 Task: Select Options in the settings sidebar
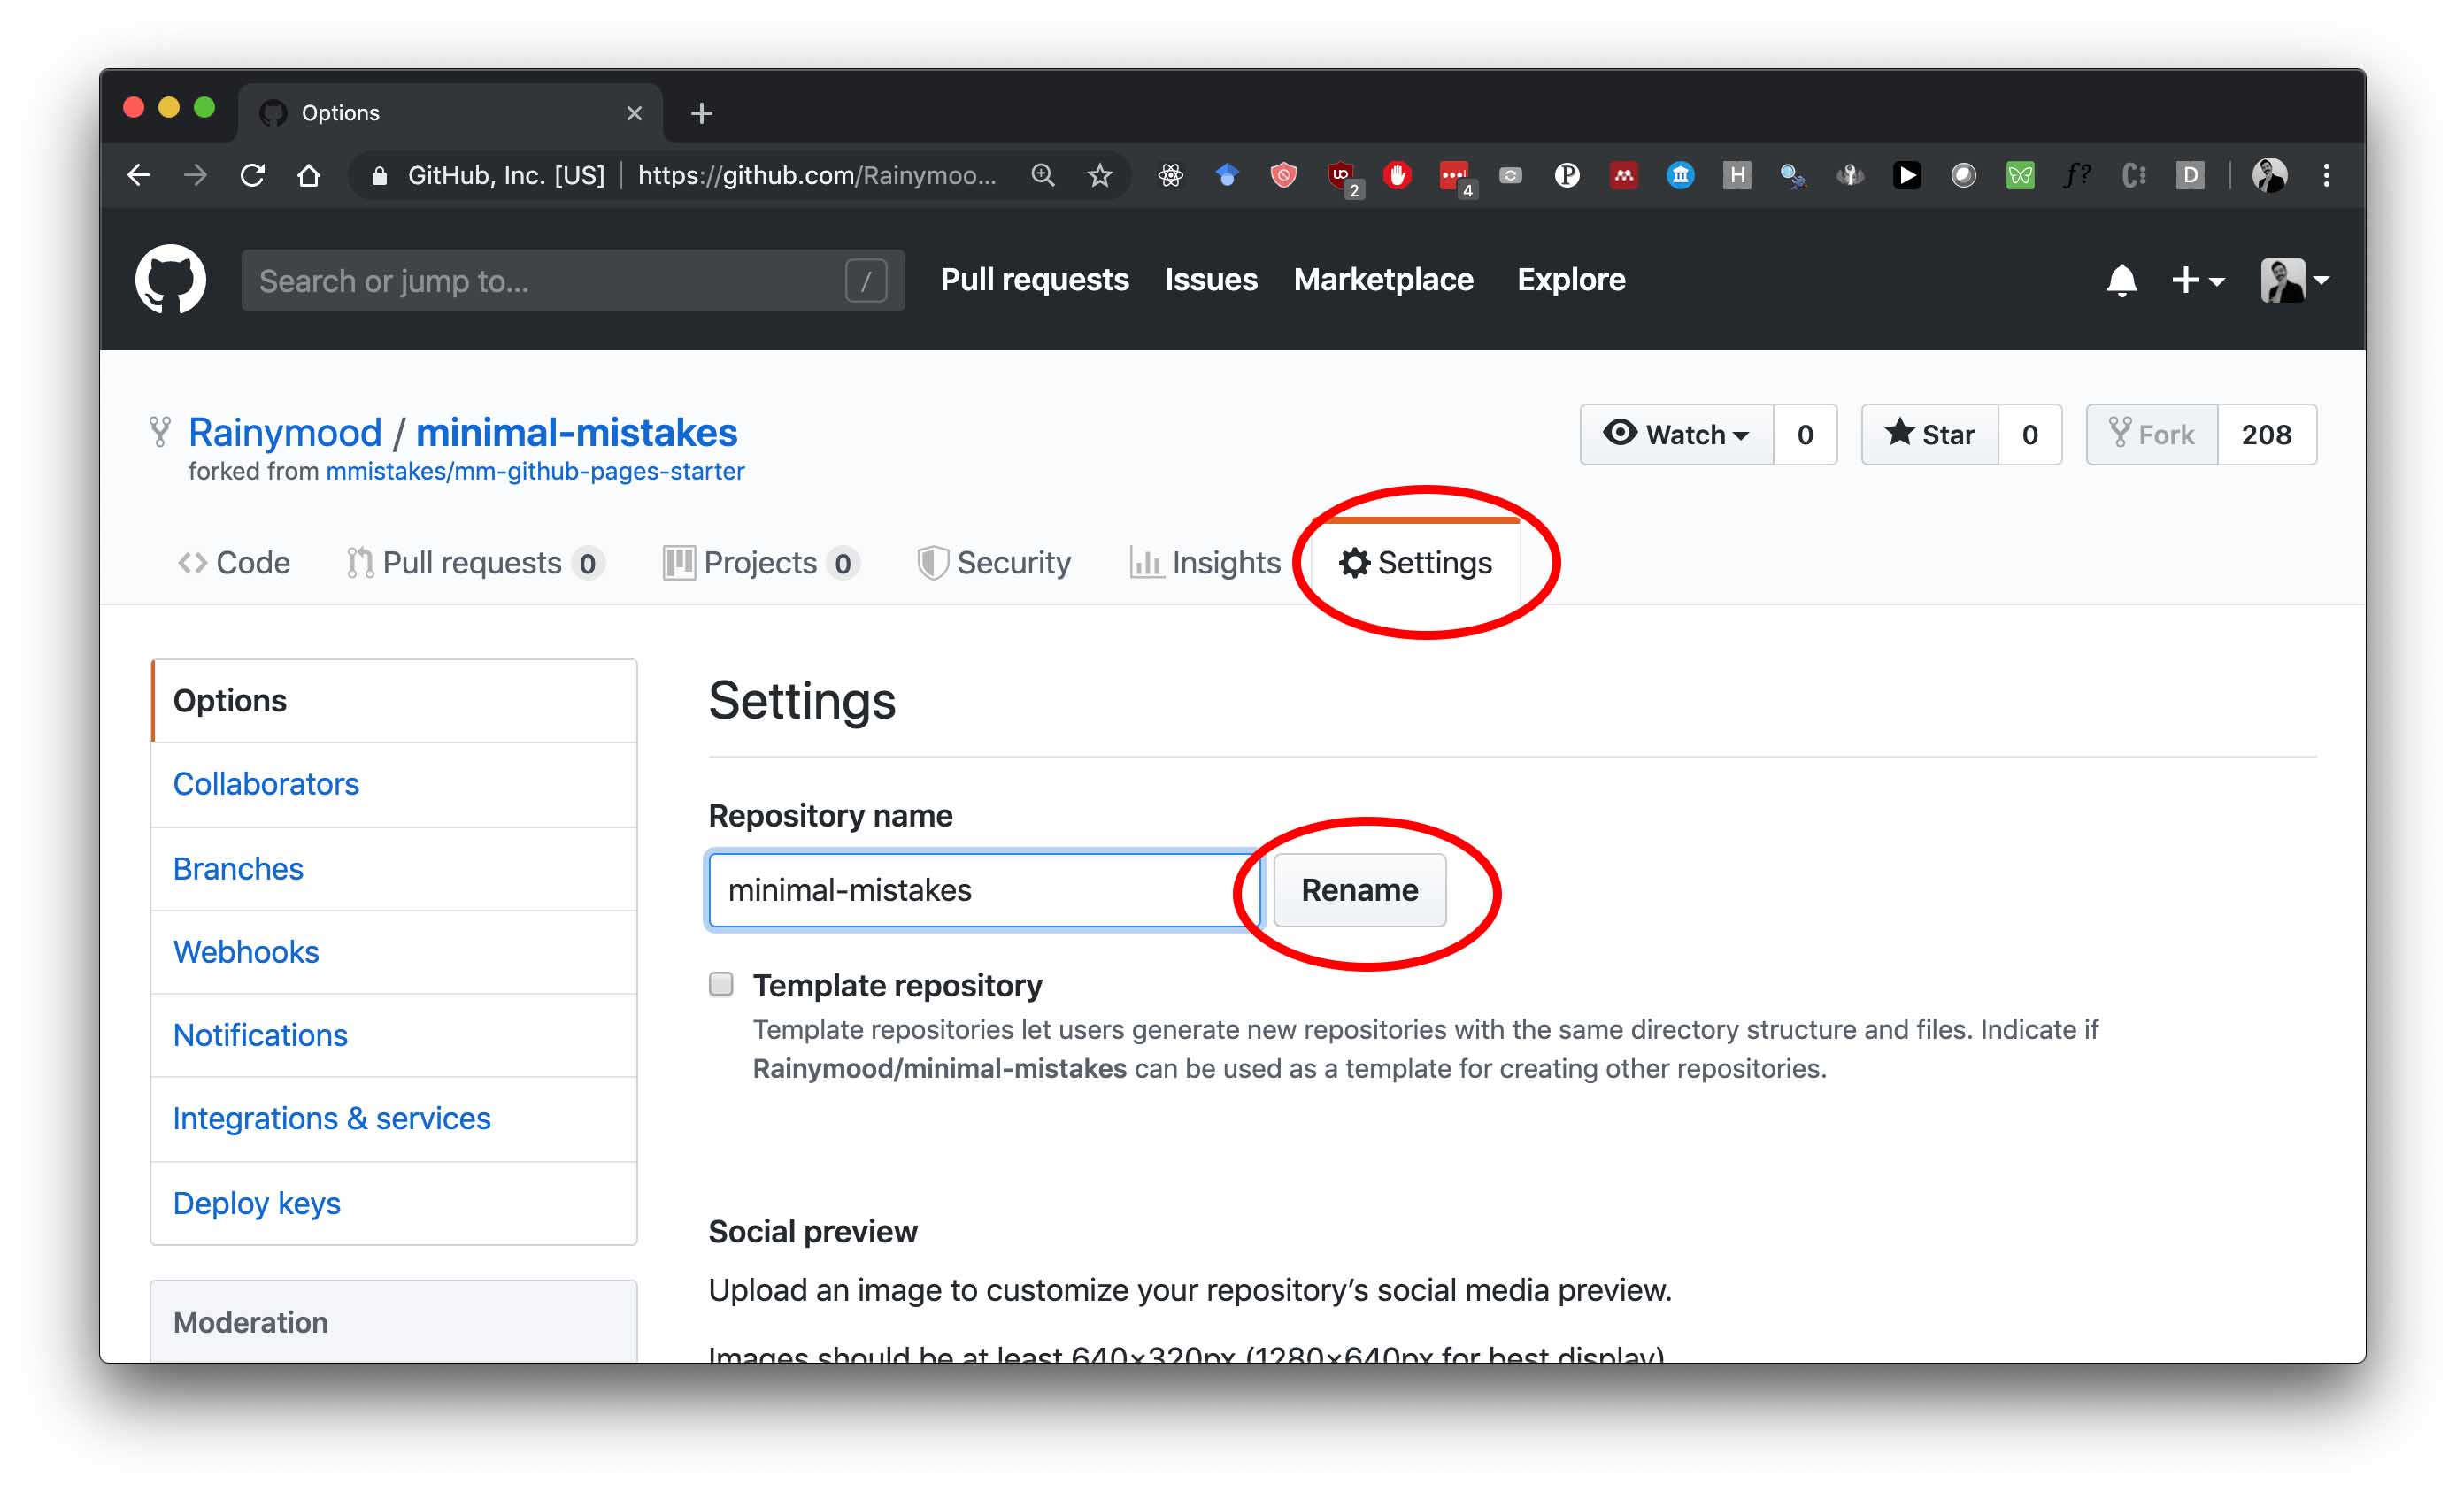tap(394, 701)
